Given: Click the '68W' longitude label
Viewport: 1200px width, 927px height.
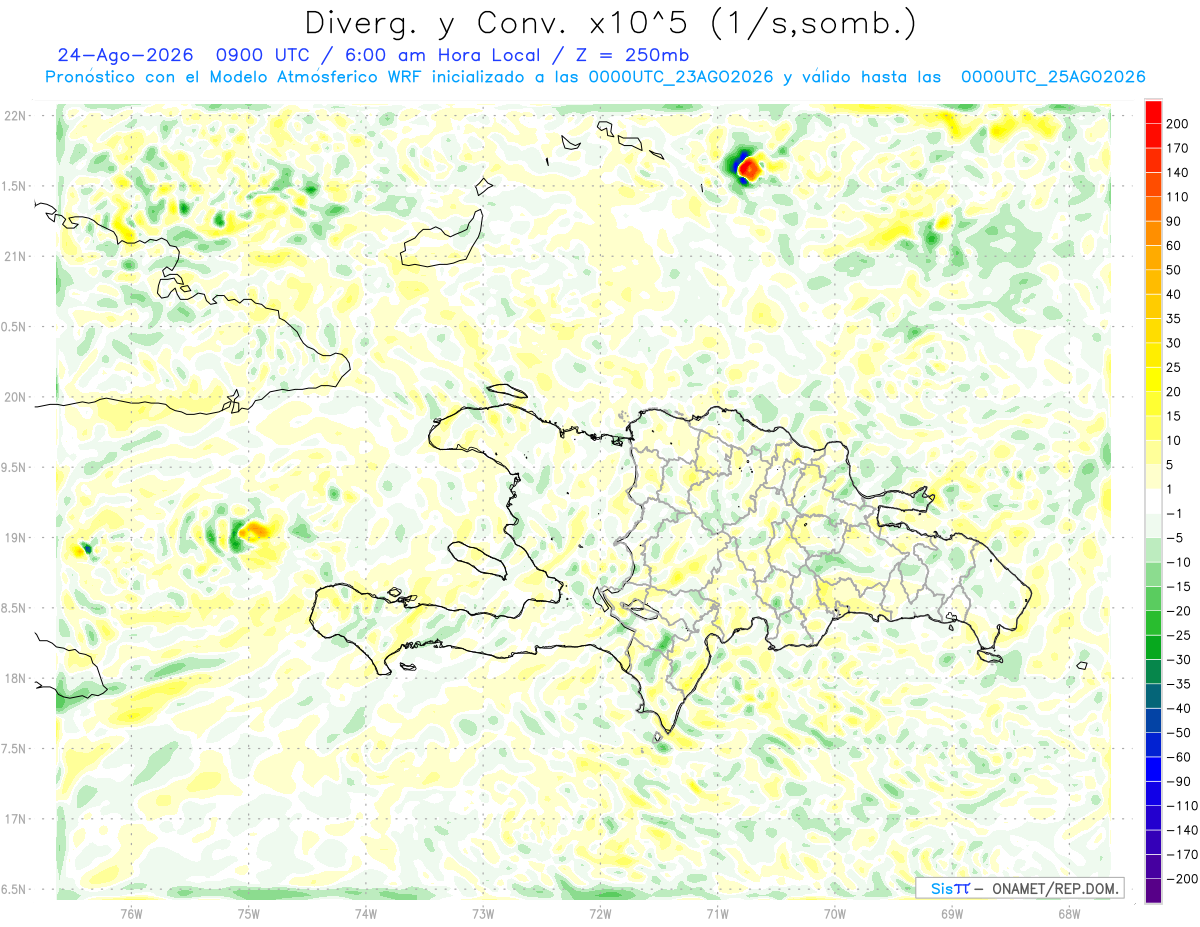Looking at the screenshot, I should point(1069,912).
